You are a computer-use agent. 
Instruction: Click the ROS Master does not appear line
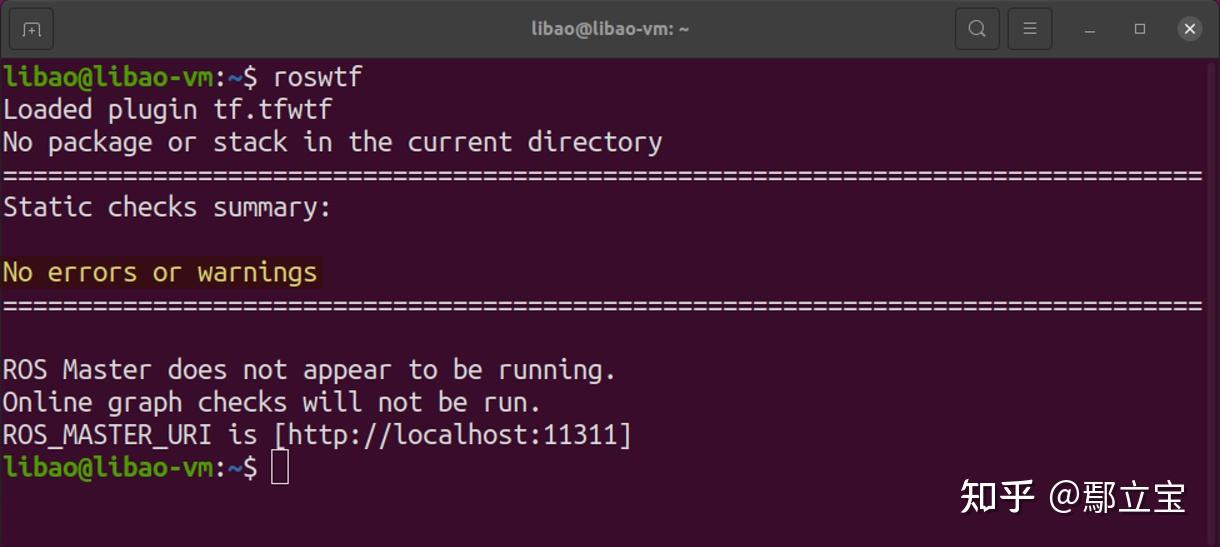(x=310, y=370)
